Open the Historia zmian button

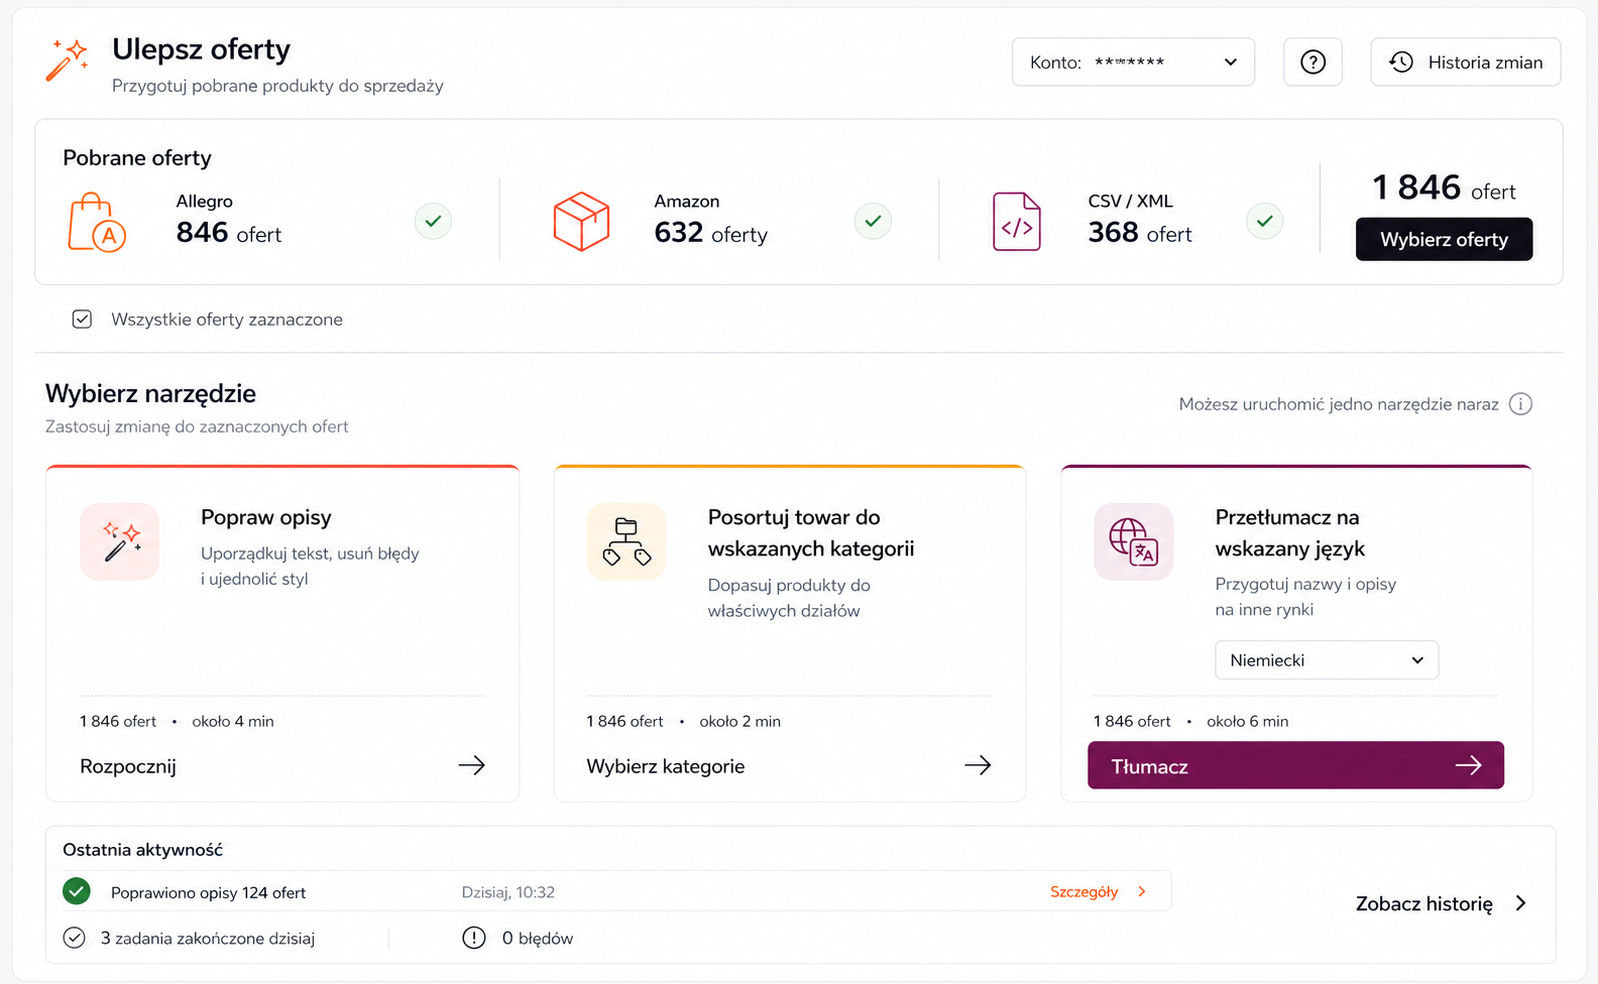[x=1466, y=62]
